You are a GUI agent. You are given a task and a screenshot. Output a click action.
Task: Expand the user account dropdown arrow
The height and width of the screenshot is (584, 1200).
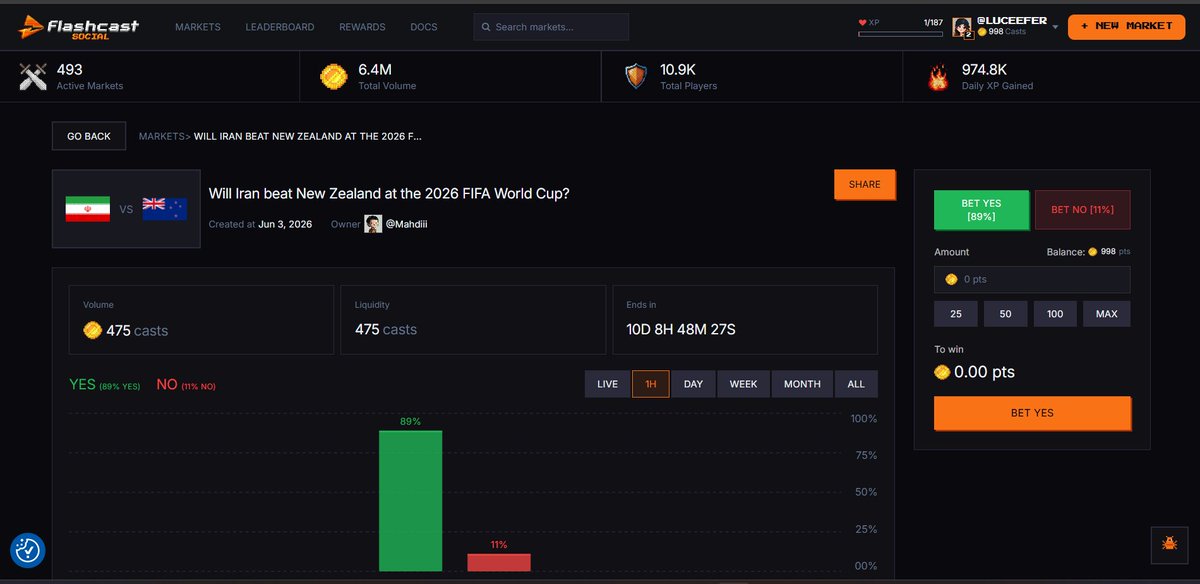[1055, 27]
